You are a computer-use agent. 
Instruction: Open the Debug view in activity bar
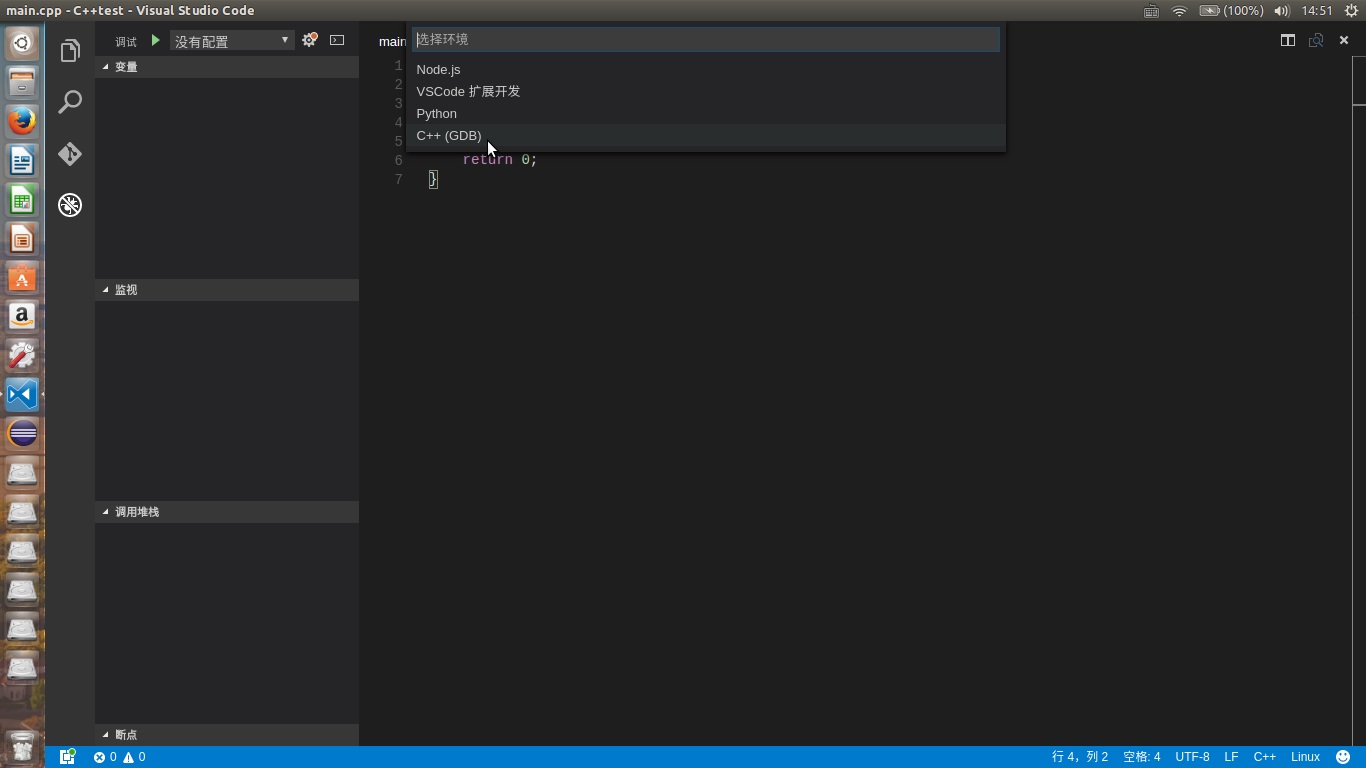coord(70,205)
